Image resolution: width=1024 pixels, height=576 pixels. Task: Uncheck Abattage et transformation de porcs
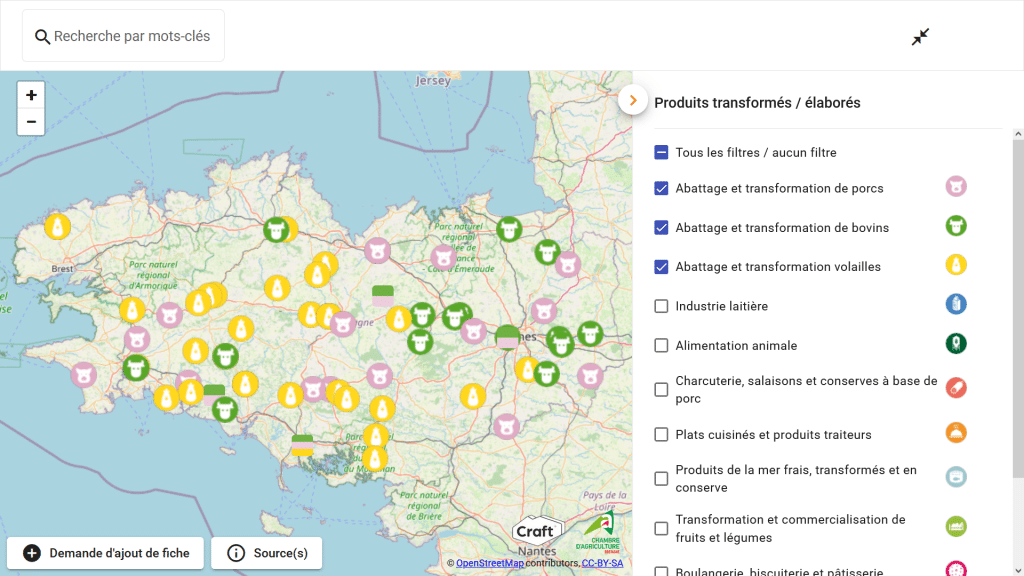tap(661, 188)
